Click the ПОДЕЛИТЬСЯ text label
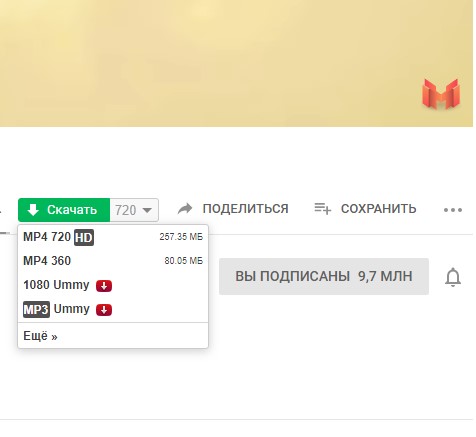 tap(245, 209)
